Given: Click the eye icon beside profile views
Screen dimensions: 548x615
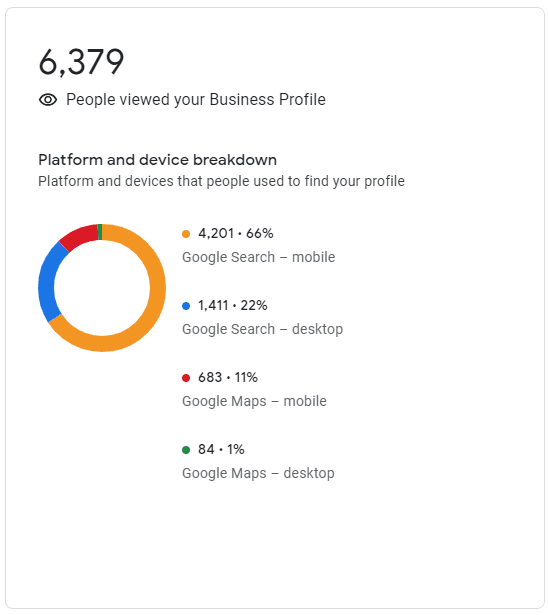Looking at the screenshot, I should coord(48,100).
